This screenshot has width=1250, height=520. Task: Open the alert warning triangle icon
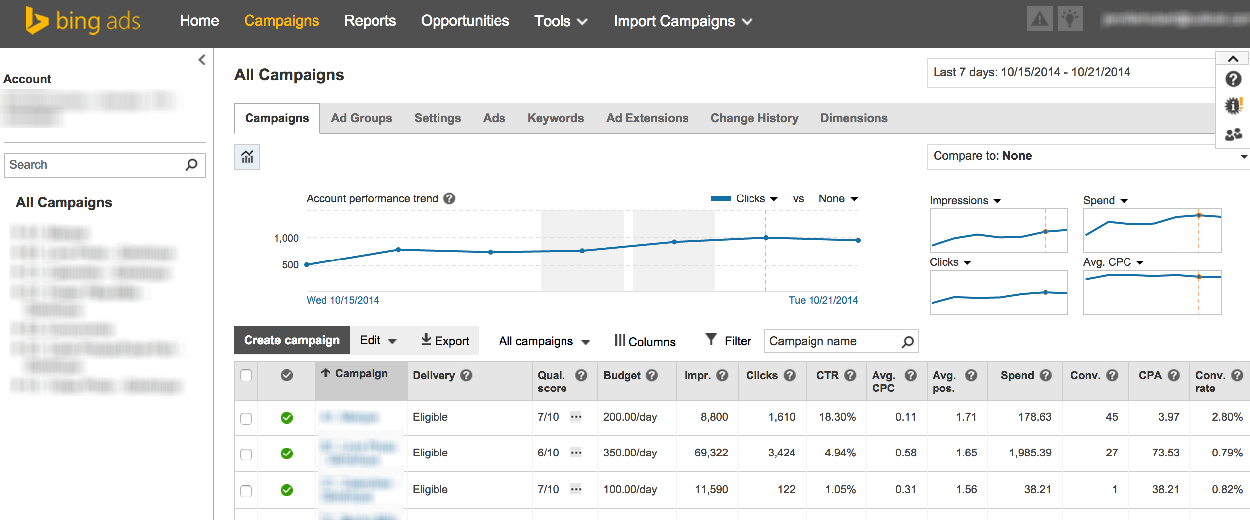(1040, 18)
